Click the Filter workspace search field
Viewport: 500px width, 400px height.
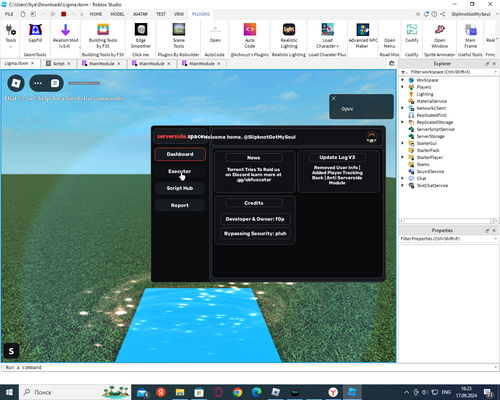[x=449, y=72]
